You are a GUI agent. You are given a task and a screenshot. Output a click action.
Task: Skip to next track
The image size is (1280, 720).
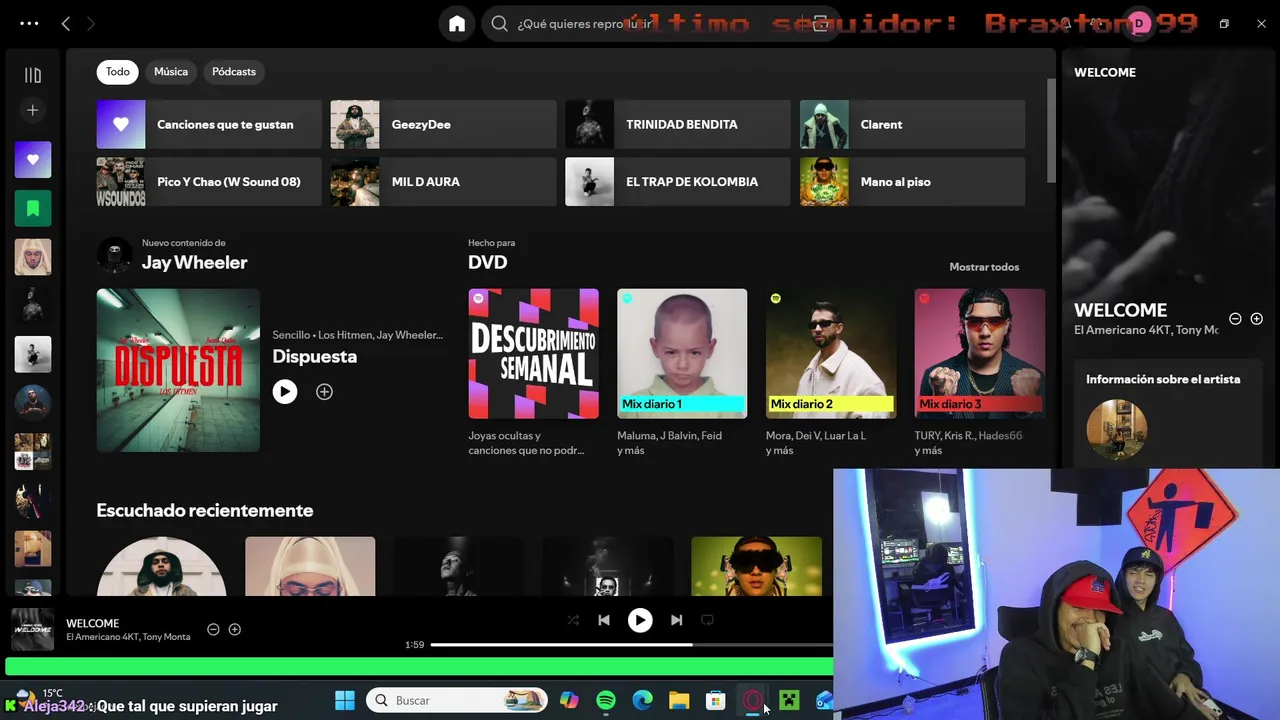click(677, 620)
